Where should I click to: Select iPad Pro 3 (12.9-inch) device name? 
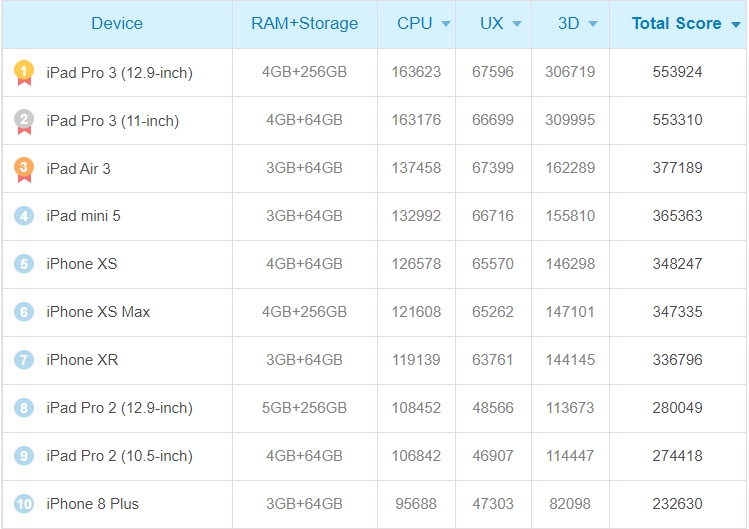click(x=119, y=73)
